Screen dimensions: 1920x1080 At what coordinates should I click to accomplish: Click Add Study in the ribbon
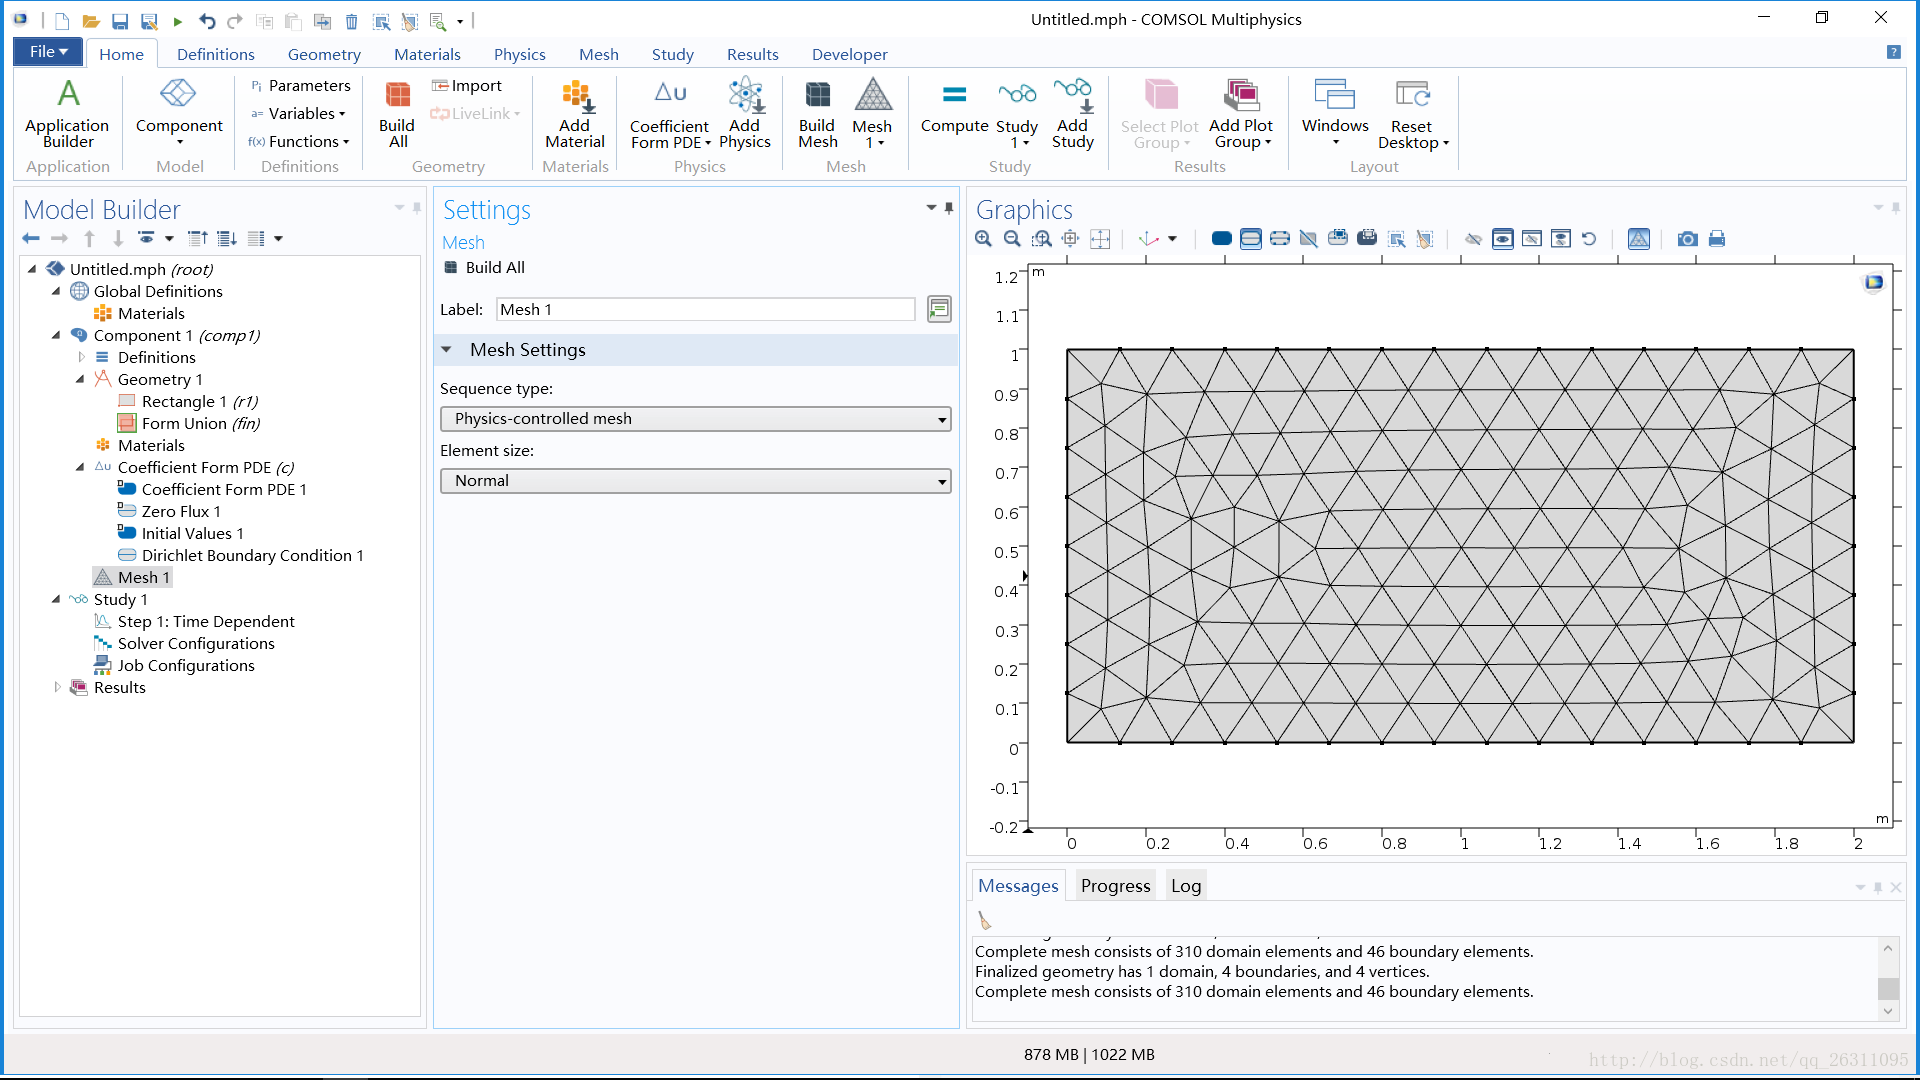click(x=1072, y=113)
